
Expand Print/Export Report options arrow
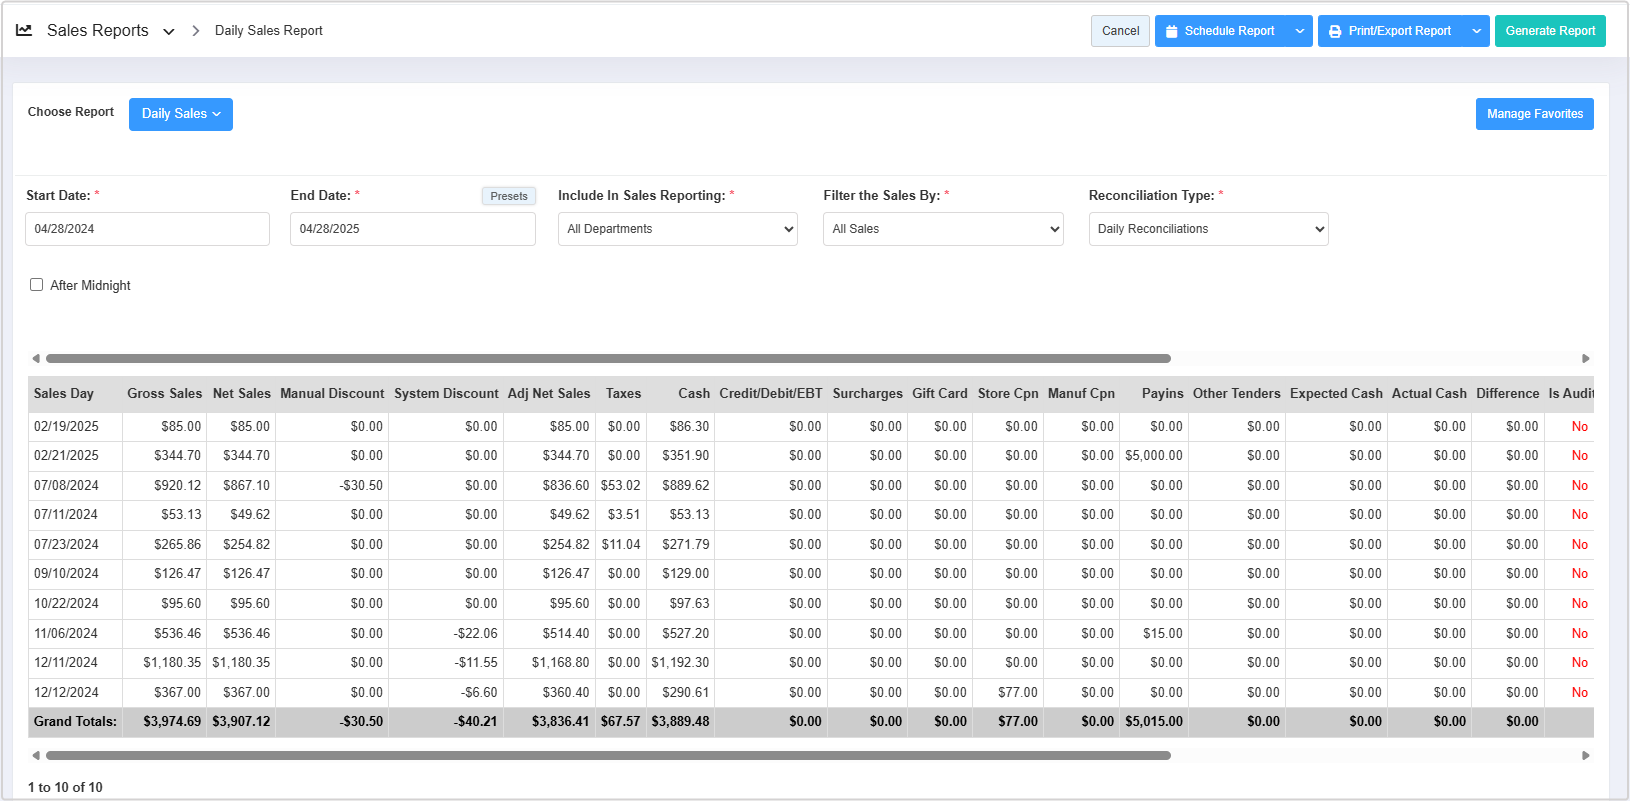tap(1476, 31)
